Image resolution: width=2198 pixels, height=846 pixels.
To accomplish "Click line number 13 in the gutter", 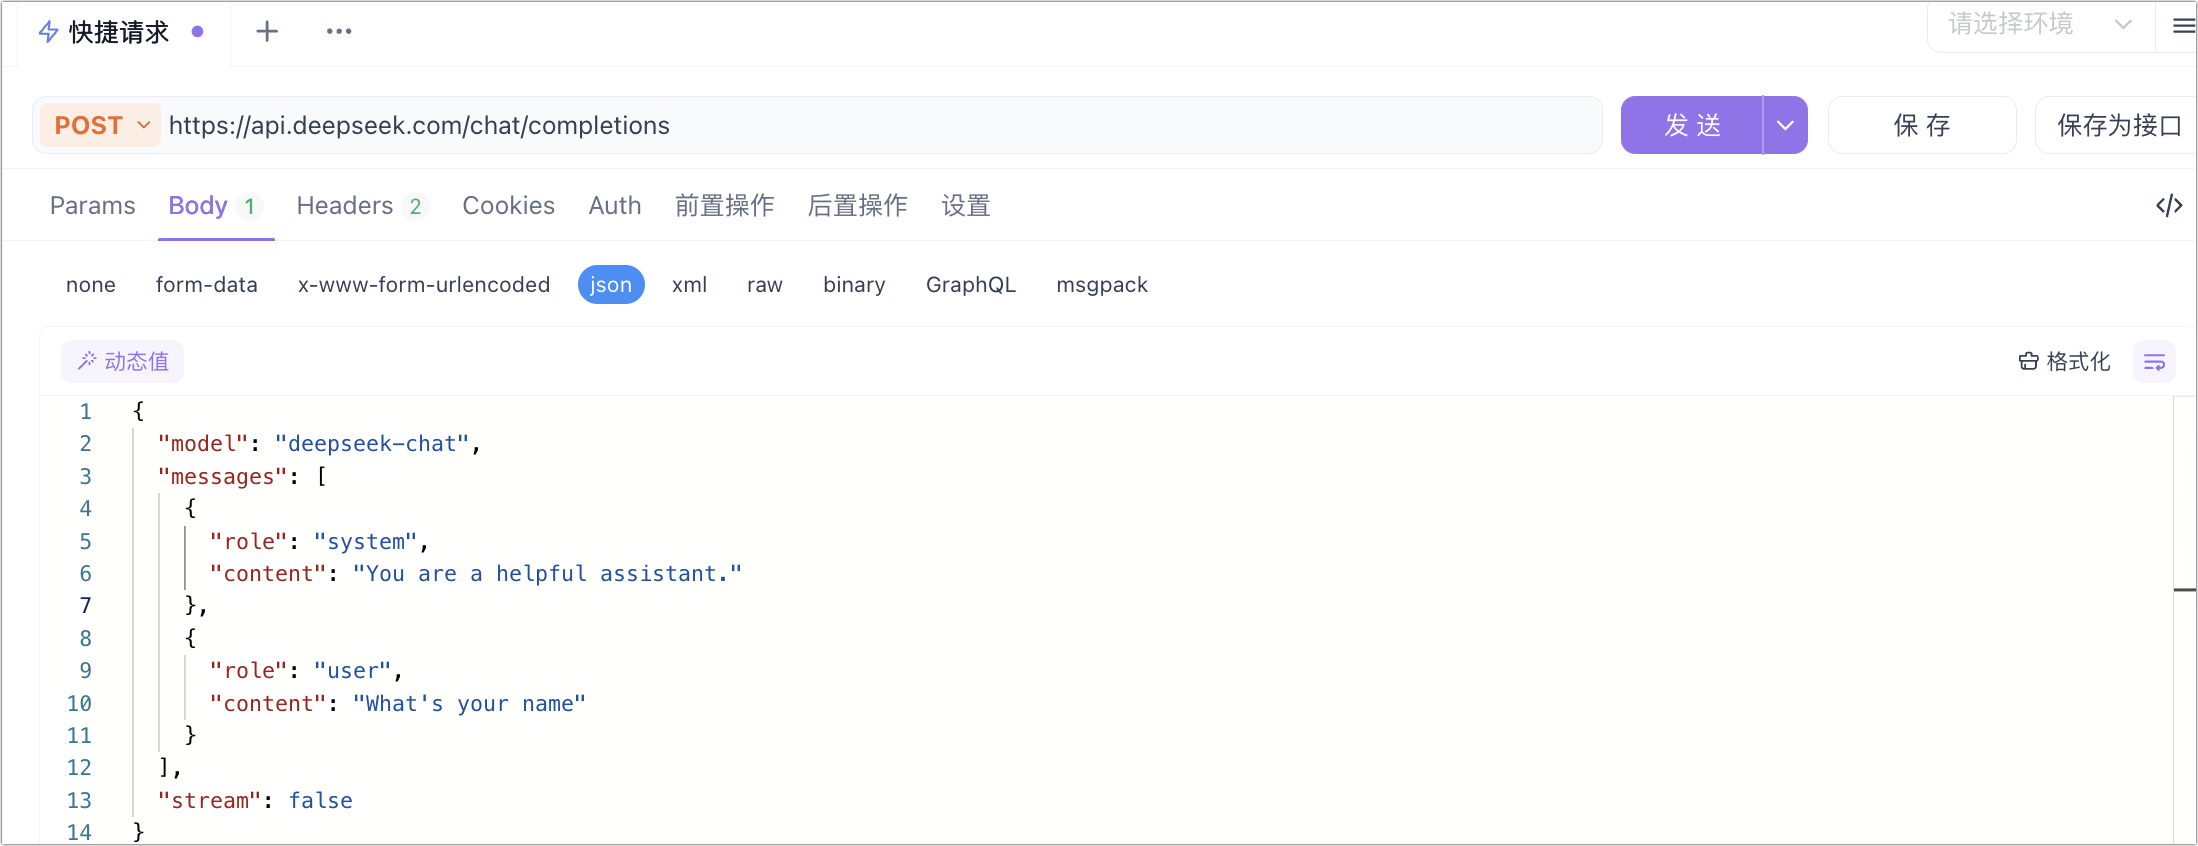I will [x=80, y=801].
